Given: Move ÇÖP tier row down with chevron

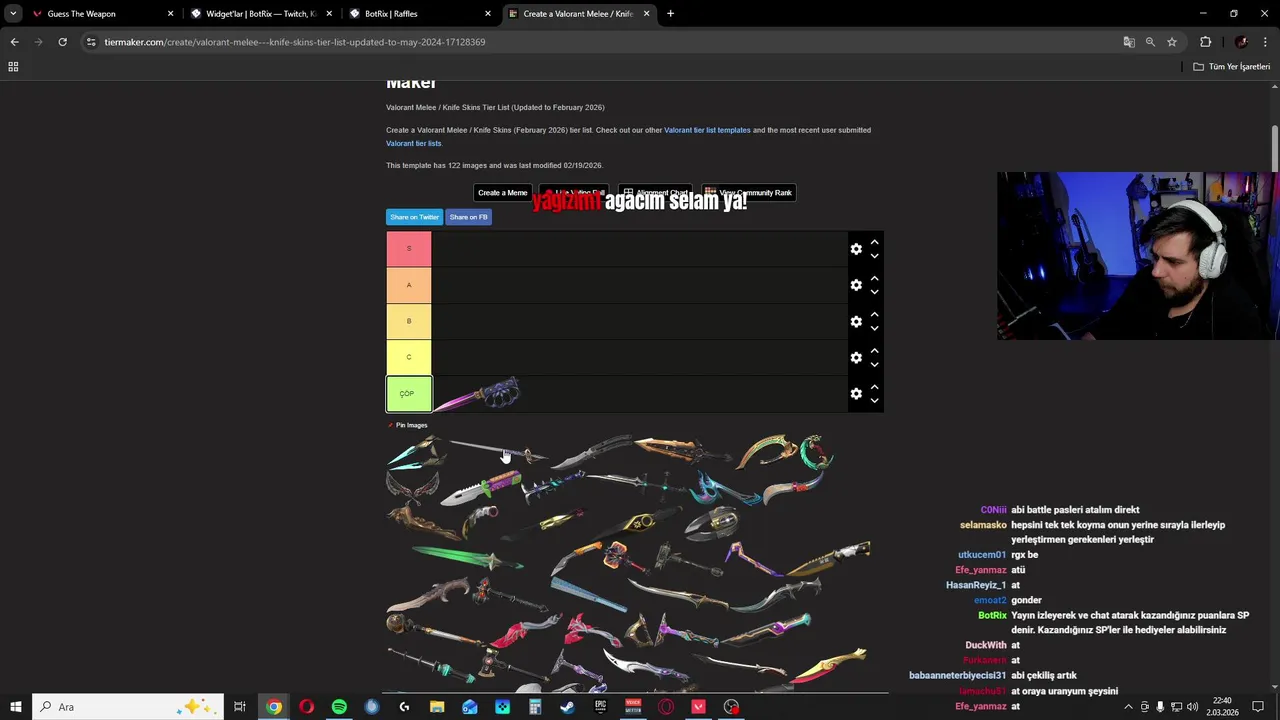Looking at the screenshot, I should 874,400.
